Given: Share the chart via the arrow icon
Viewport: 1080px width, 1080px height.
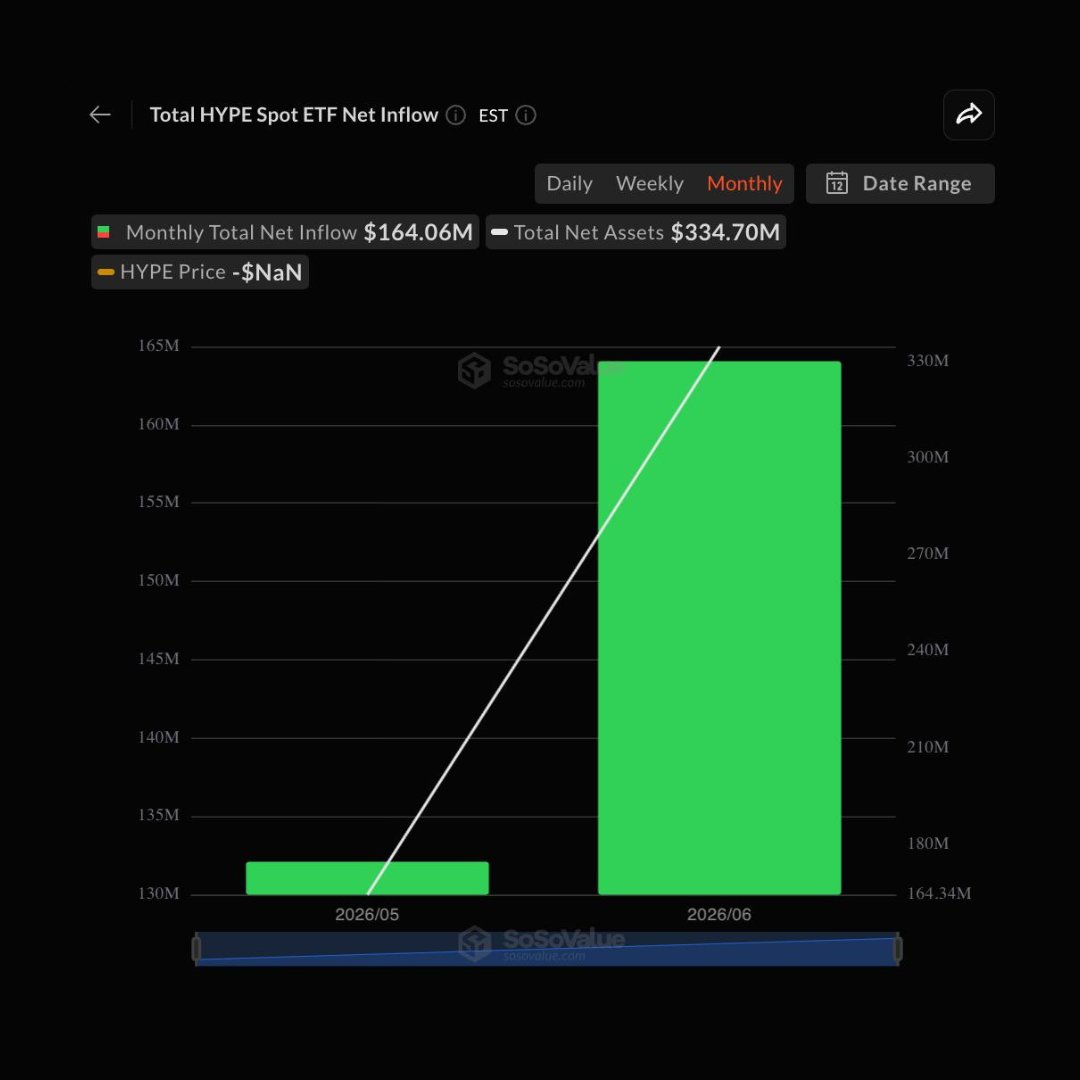Looking at the screenshot, I should pyautogui.click(x=968, y=114).
